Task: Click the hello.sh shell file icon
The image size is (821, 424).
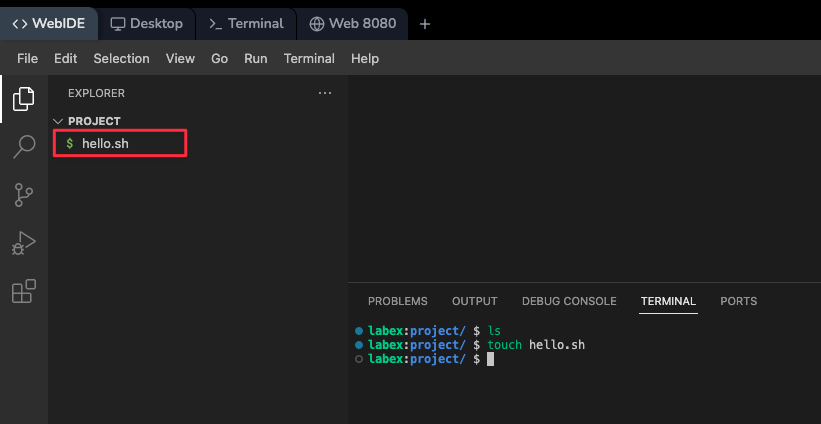Action: click(x=69, y=144)
